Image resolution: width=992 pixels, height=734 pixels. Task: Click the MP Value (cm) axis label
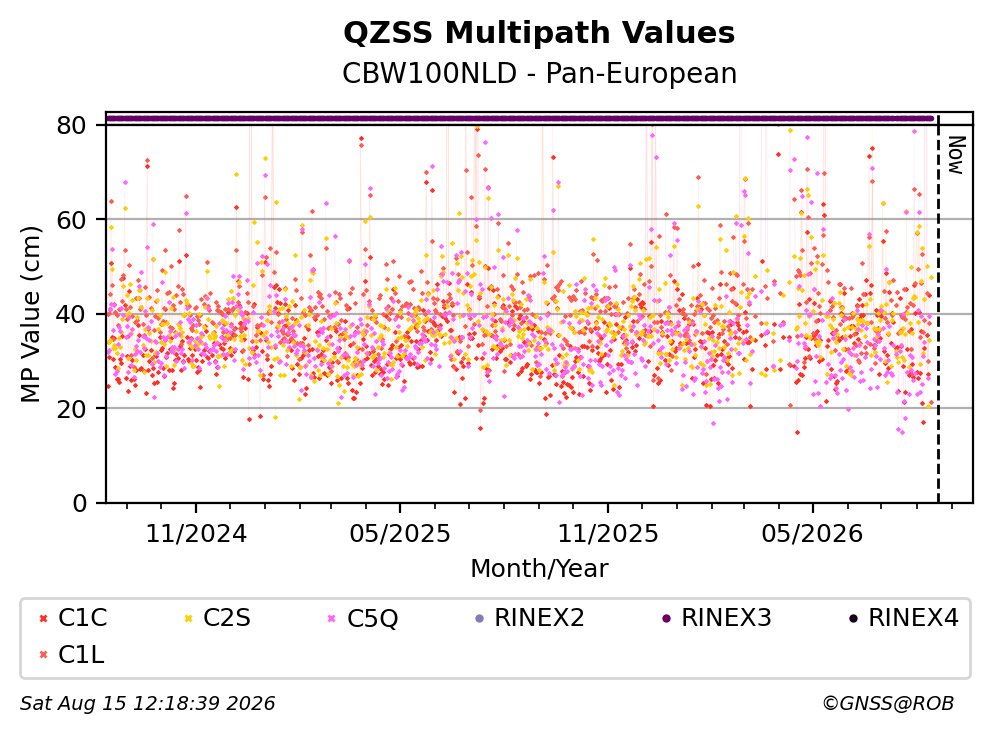click(30, 314)
